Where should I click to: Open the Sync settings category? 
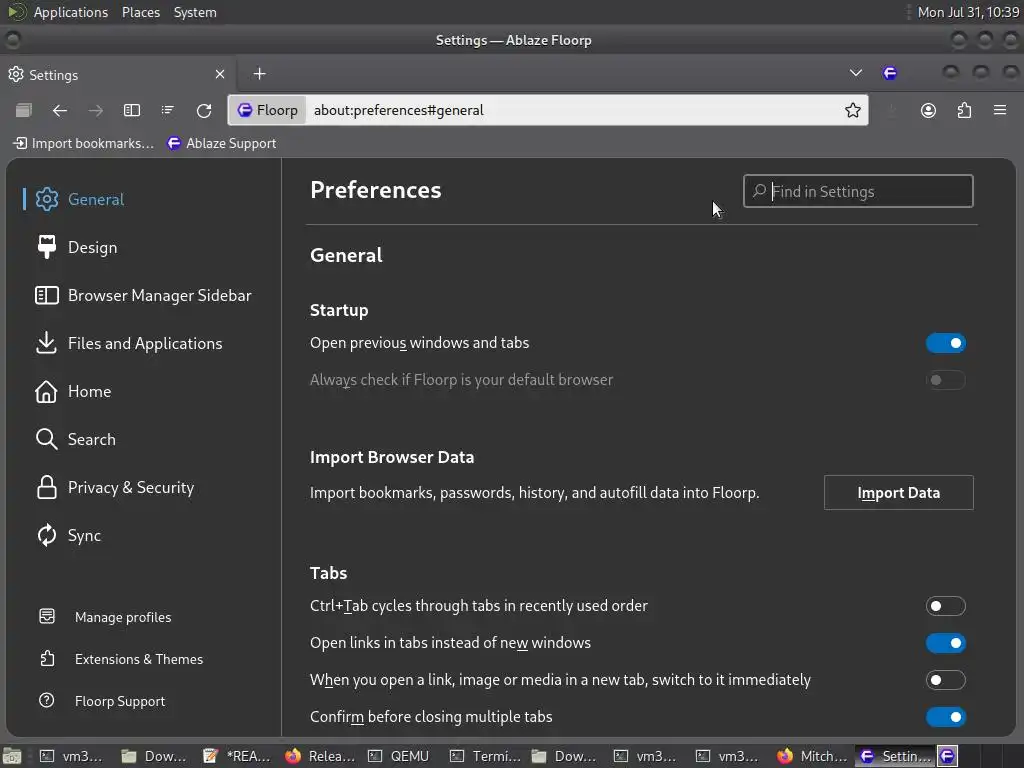pos(69,536)
